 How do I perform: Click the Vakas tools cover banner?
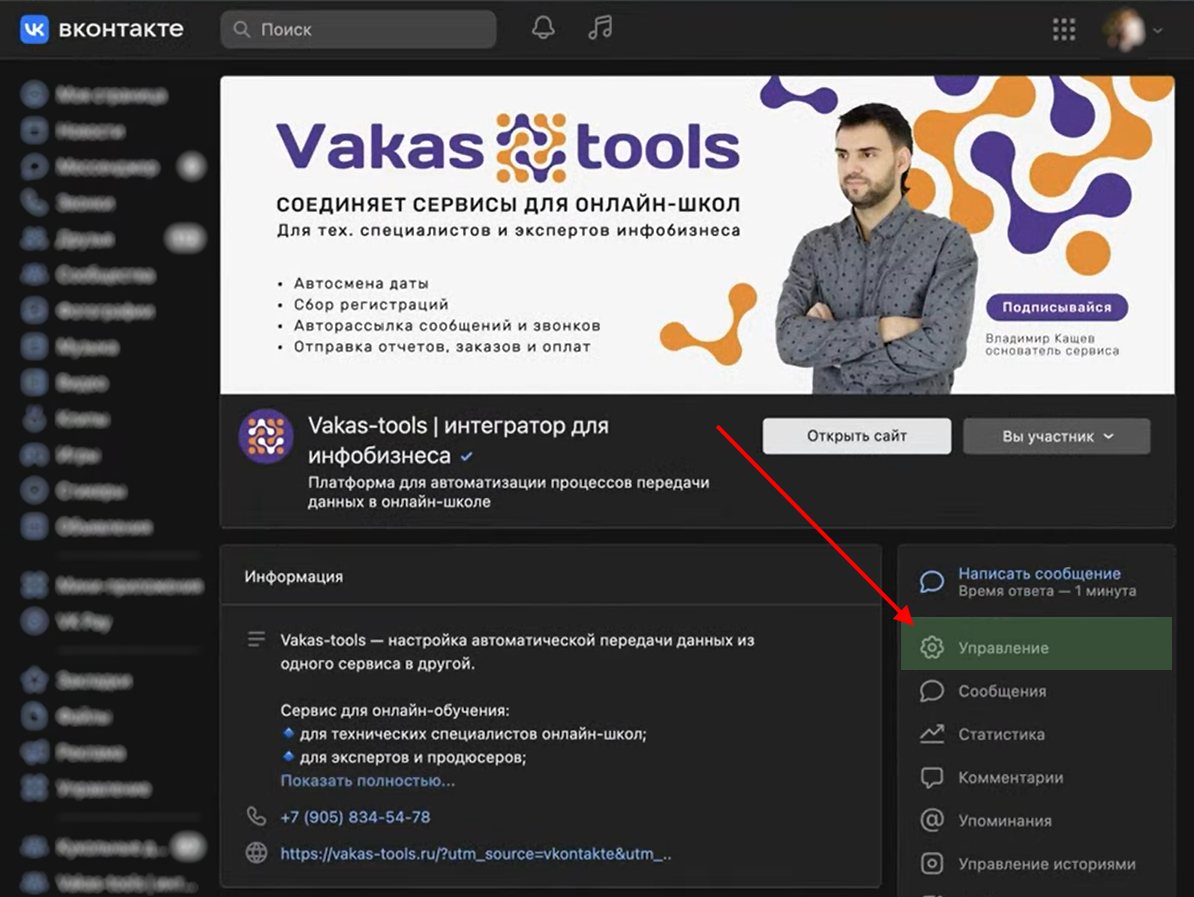(697, 235)
